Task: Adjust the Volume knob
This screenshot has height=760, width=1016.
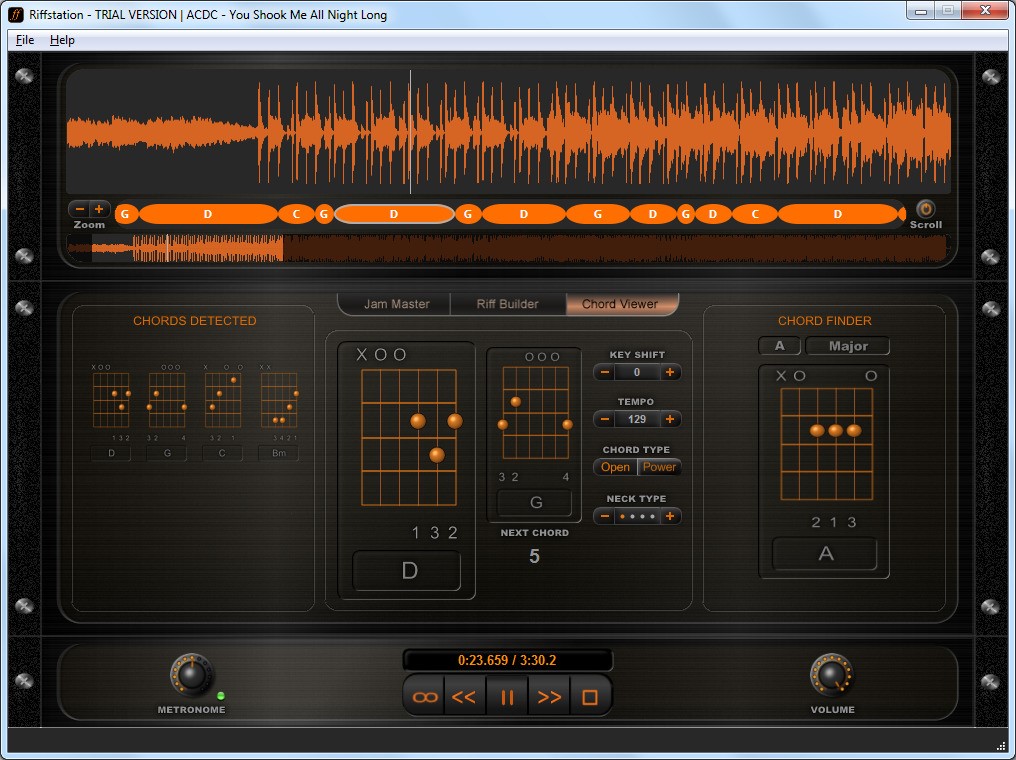Action: coord(831,676)
